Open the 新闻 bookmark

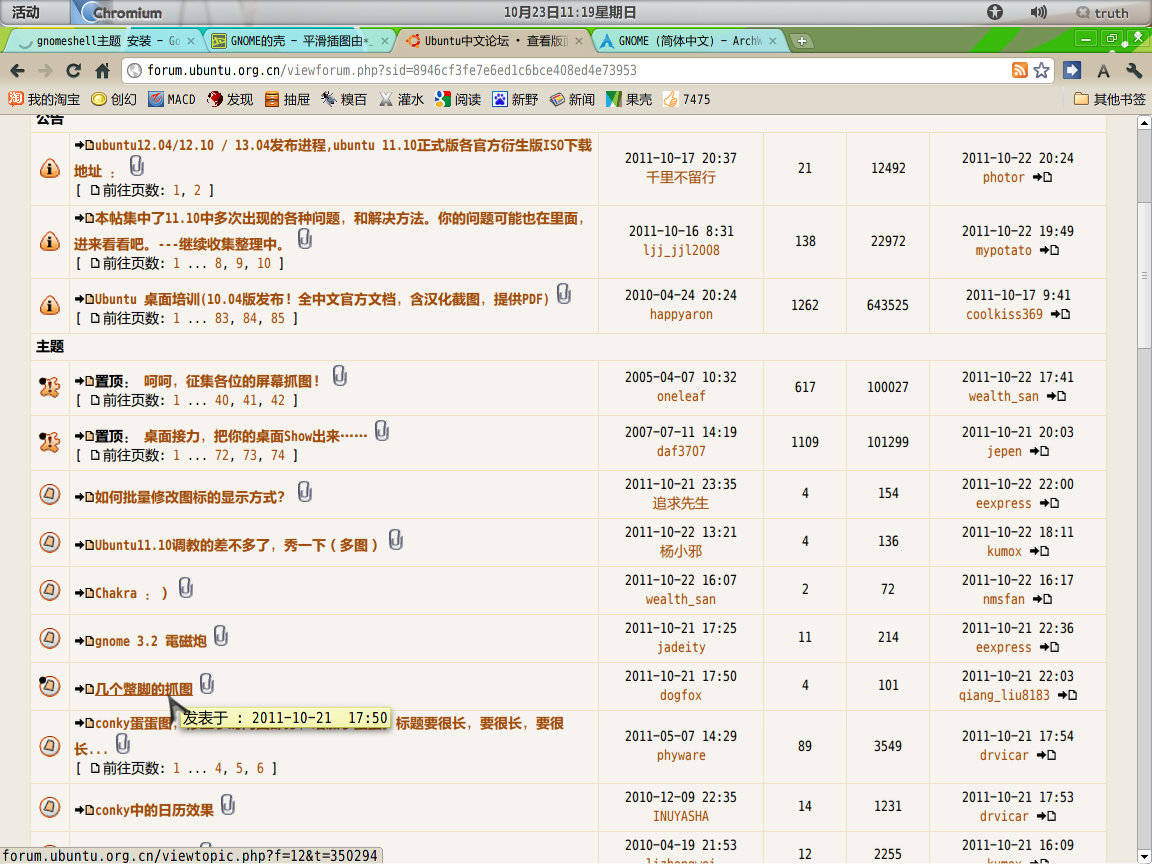pos(572,99)
